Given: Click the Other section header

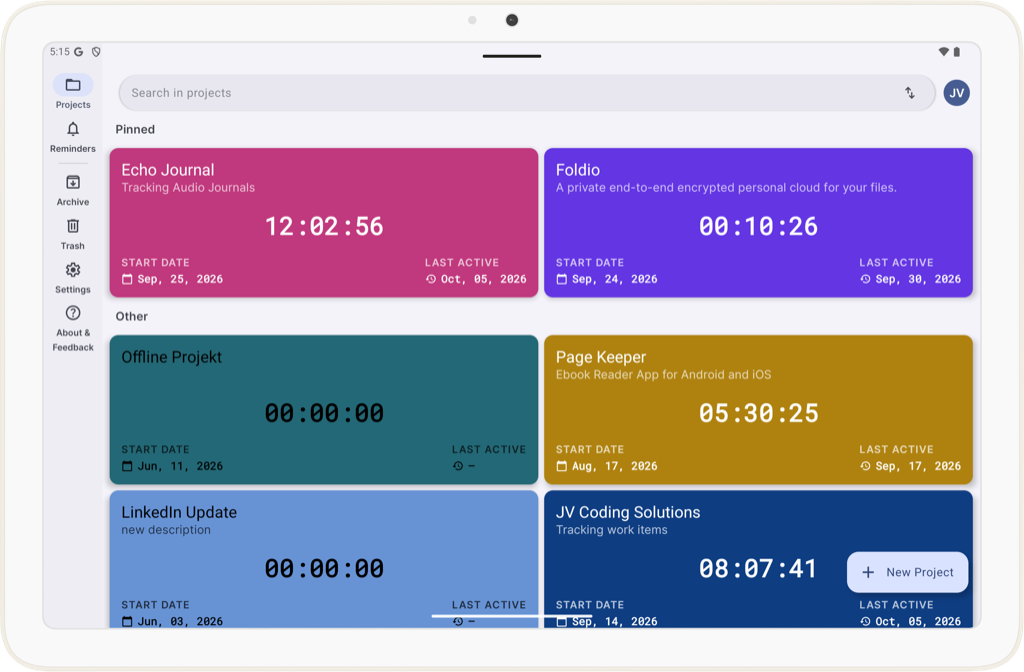Looking at the screenshot, I should click(132, 316).
